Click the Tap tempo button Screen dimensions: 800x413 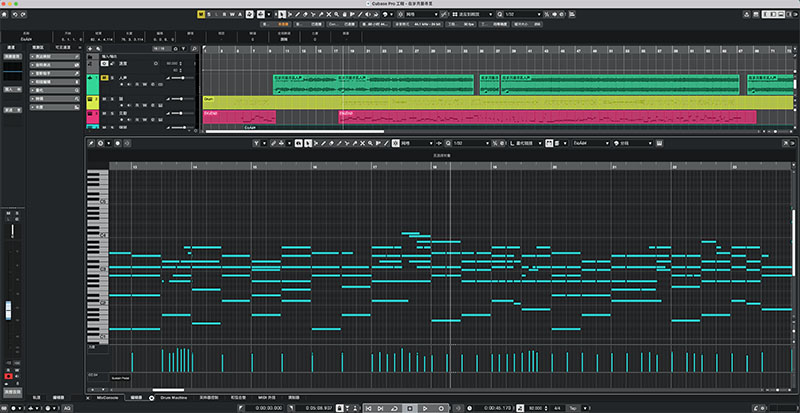pos(573,408)
